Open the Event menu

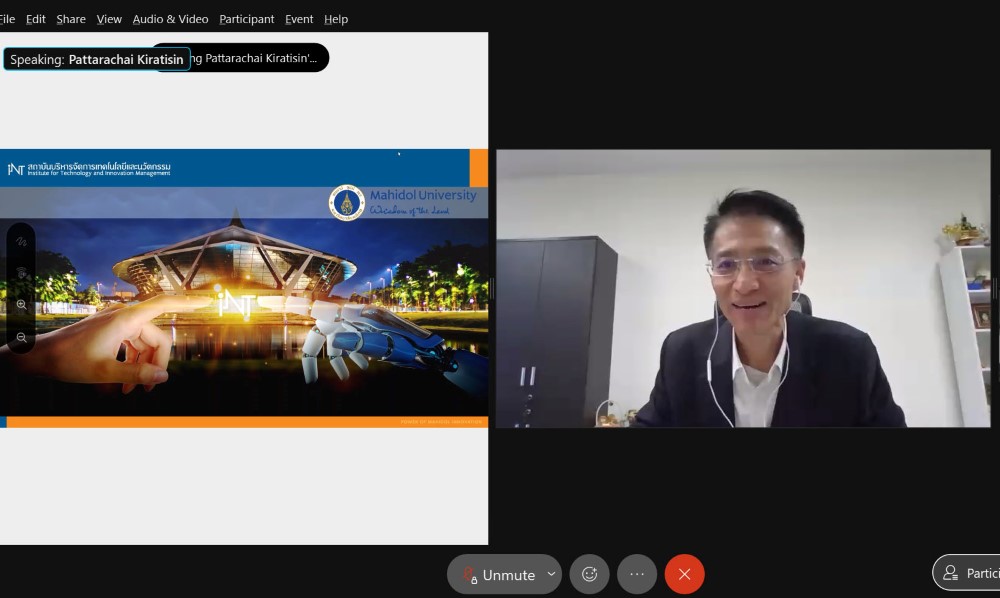tap(299, 19)
